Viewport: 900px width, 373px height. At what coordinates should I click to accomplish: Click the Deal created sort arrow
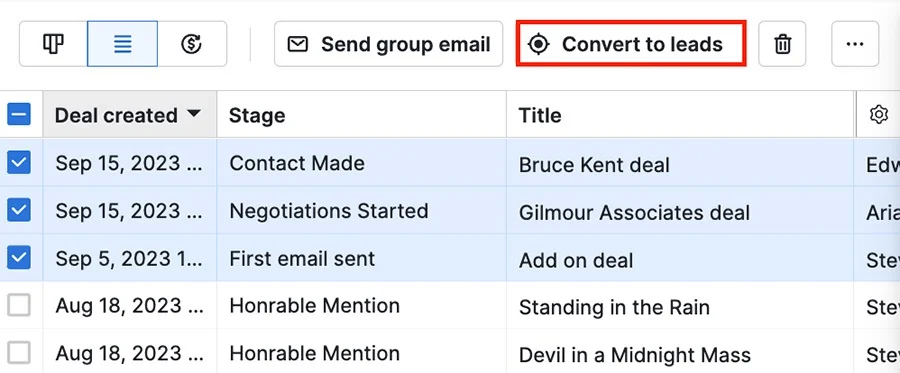tap(194, 114)
